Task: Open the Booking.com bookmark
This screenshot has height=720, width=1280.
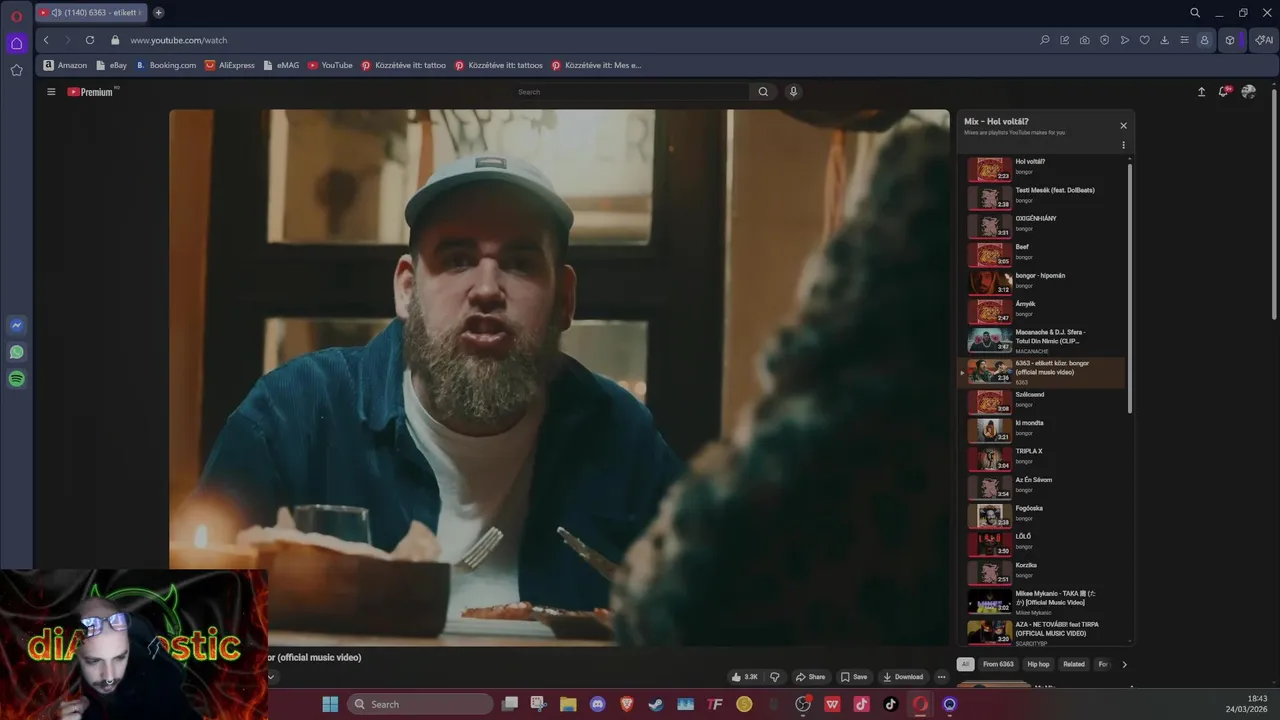Action: [166, 65]
